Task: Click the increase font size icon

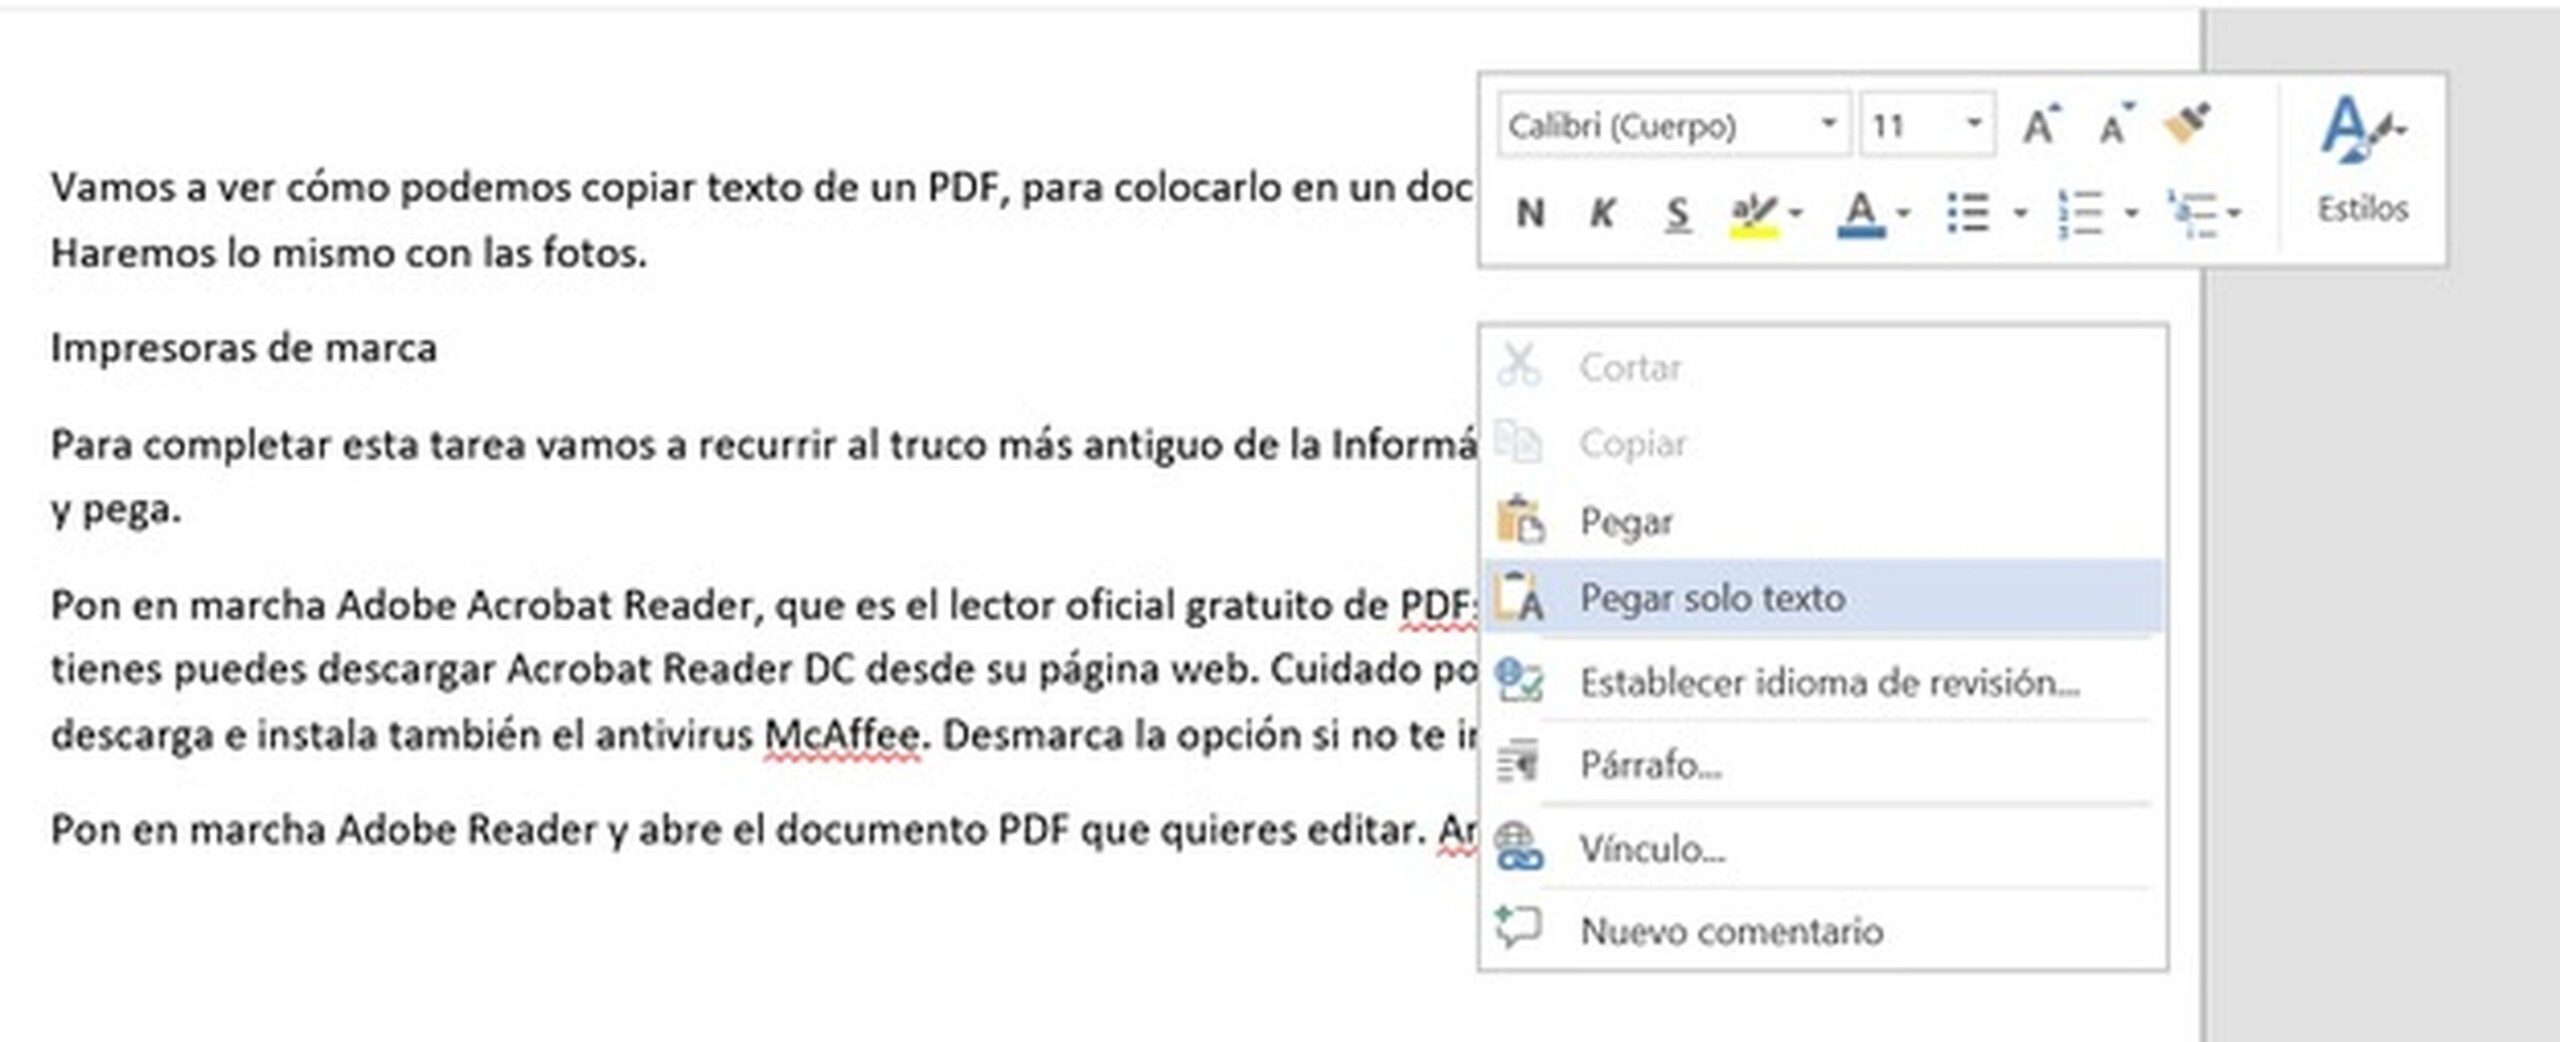Action: [2040, 126]
